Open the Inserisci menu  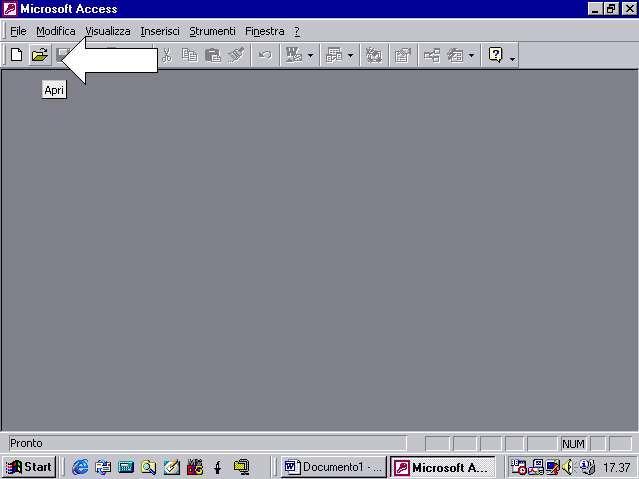coord(160,31)
